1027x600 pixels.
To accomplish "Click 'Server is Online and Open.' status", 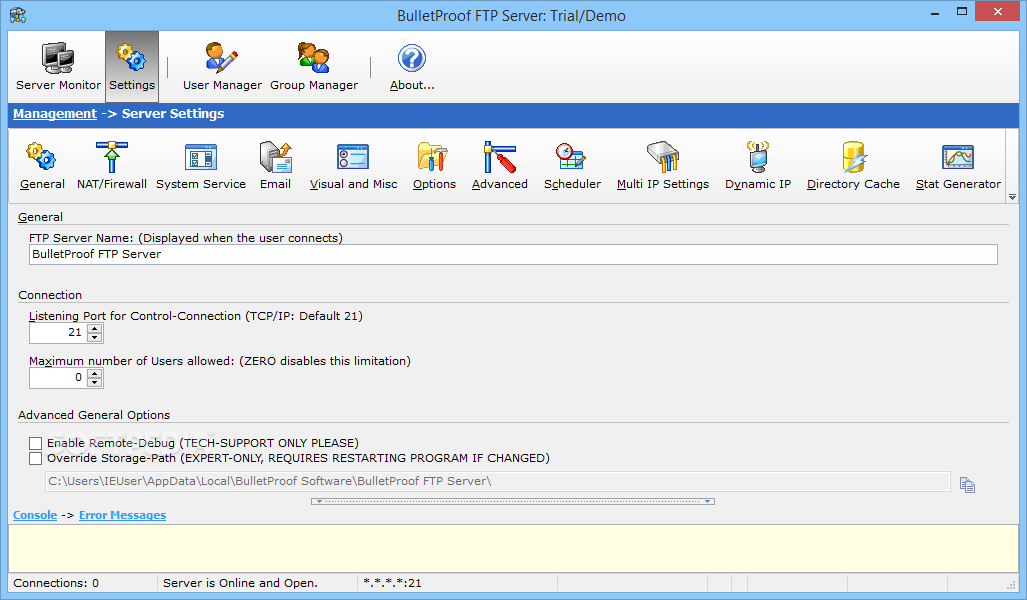I will click(x=240, y=583).
